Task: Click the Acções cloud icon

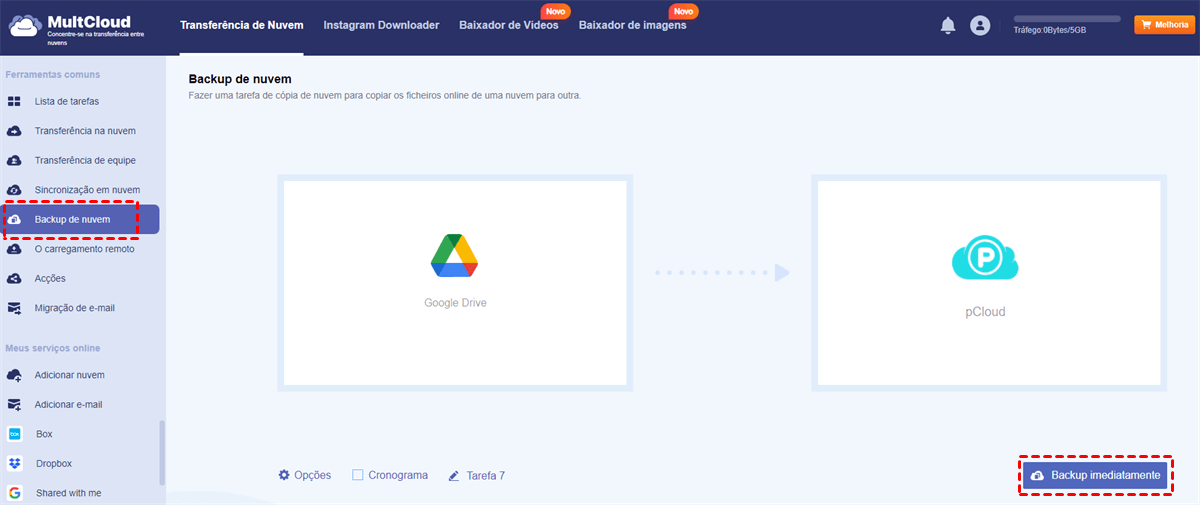Action: (x=14, y=278)
